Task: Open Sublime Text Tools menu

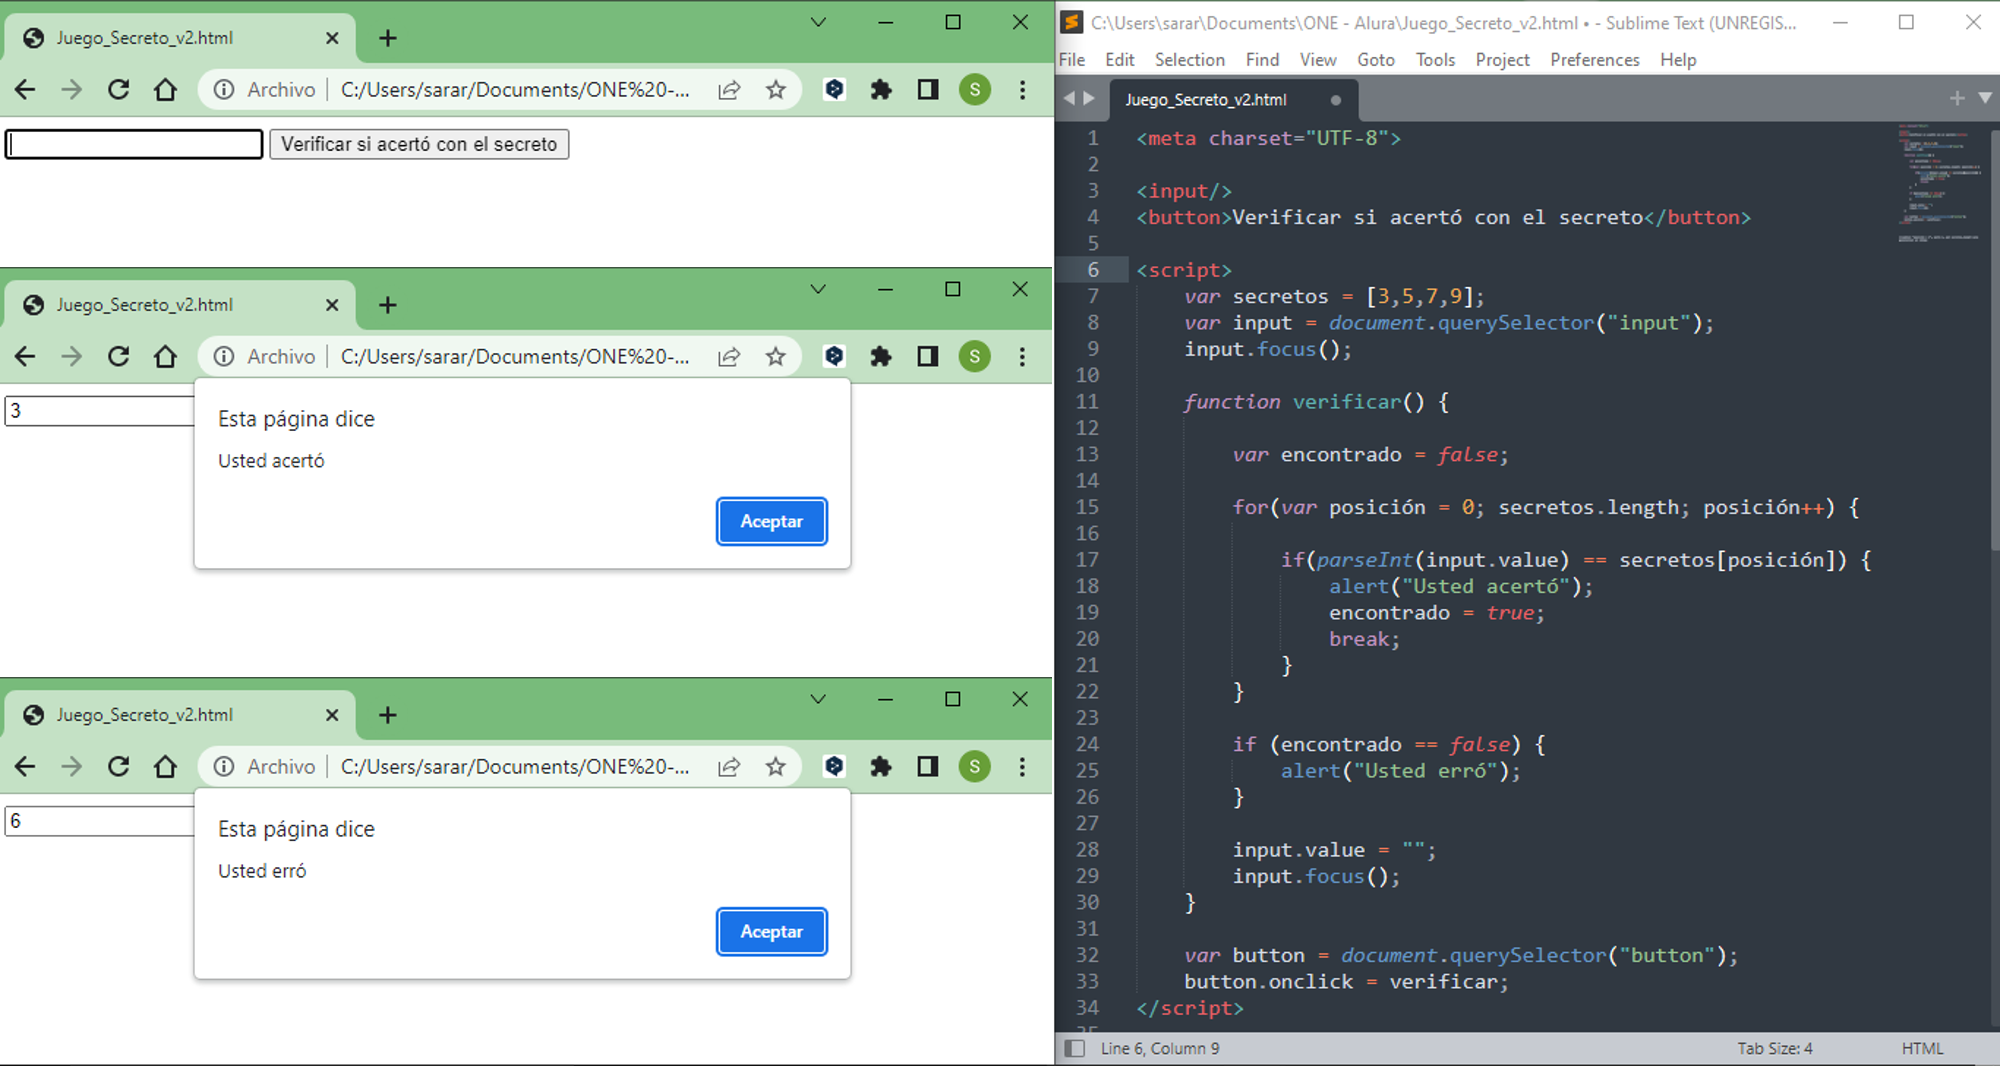Action: point(1435,60)
